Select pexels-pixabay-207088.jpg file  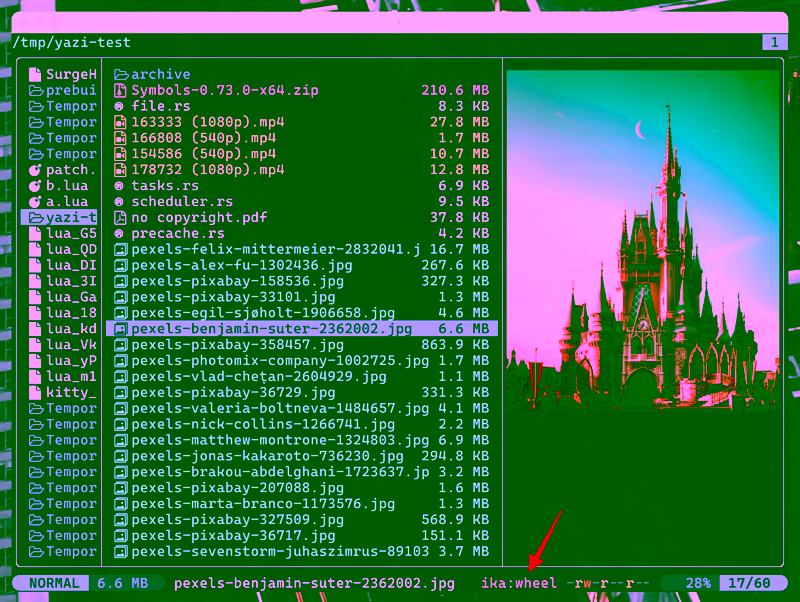(x=302, y=488)
